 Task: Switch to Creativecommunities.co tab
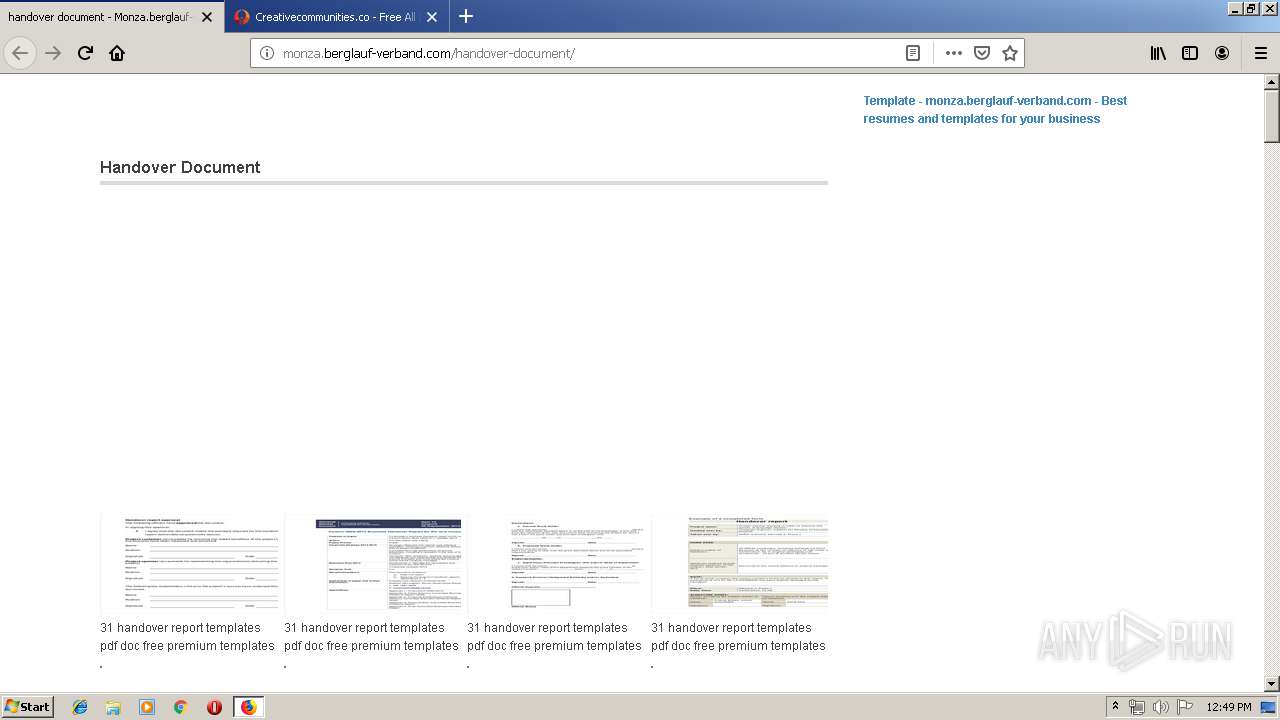point(335,17)
